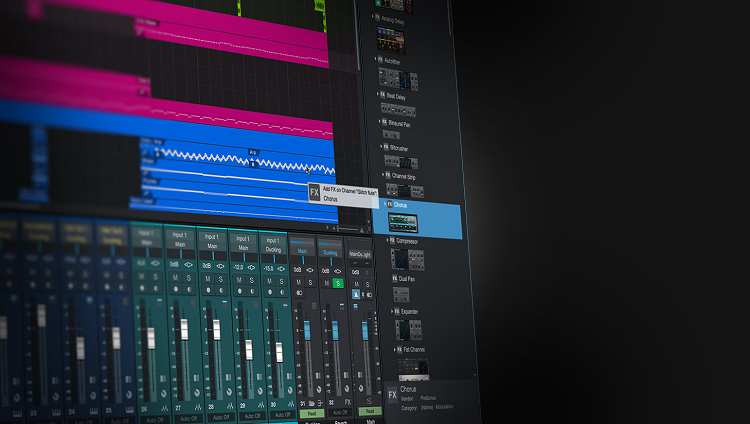Open the Auto: Off menu on channel 28
The height and width of the screenshot is (424, 750).
pyautogui.click(x=220, y=417)
